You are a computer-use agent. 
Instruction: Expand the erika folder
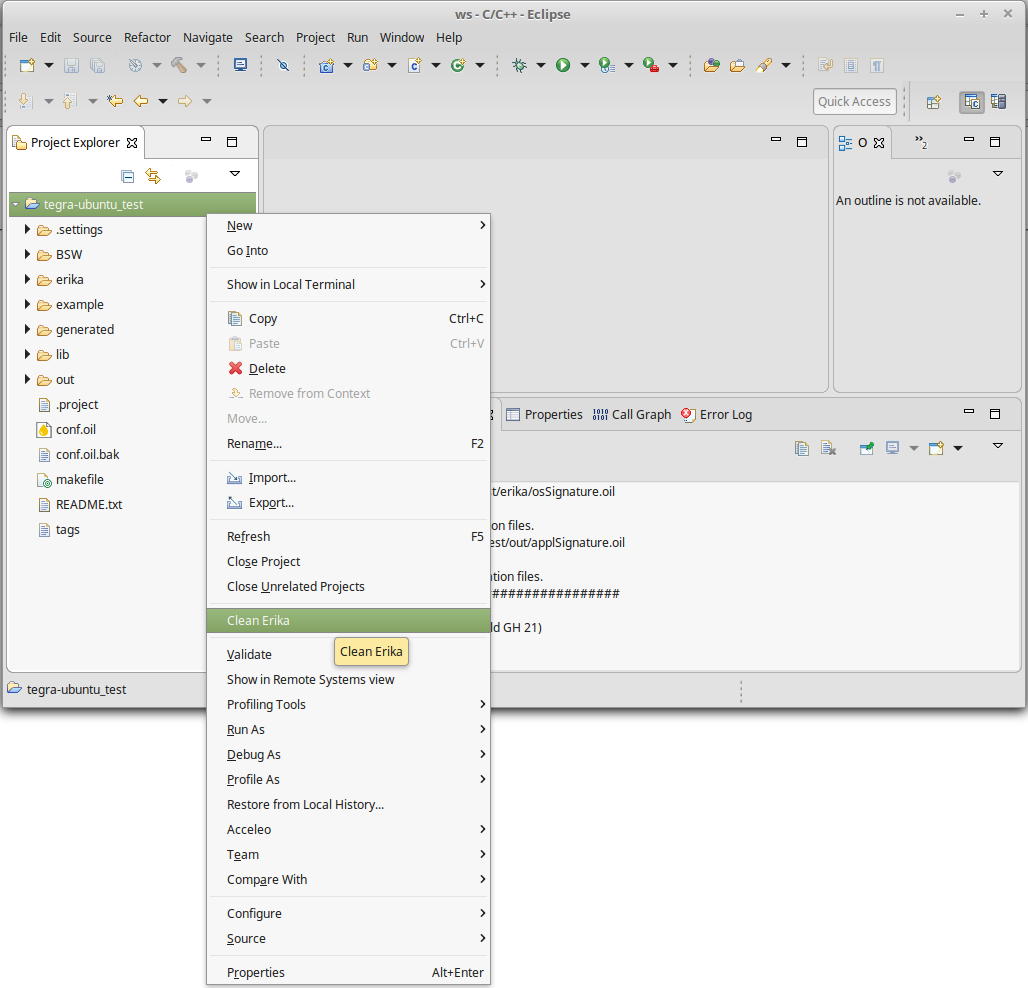27,279
